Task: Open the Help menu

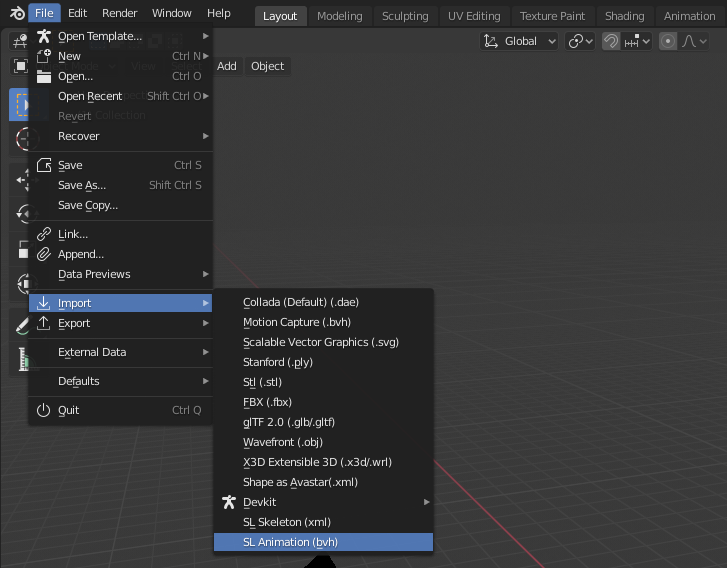Action: [218, 13]
